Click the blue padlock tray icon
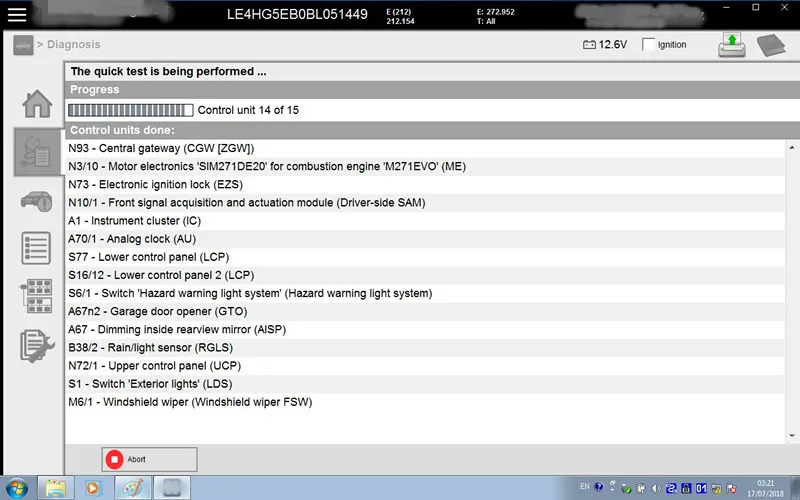This screenshot has height=500, width=800. click(x=686, y=488)
